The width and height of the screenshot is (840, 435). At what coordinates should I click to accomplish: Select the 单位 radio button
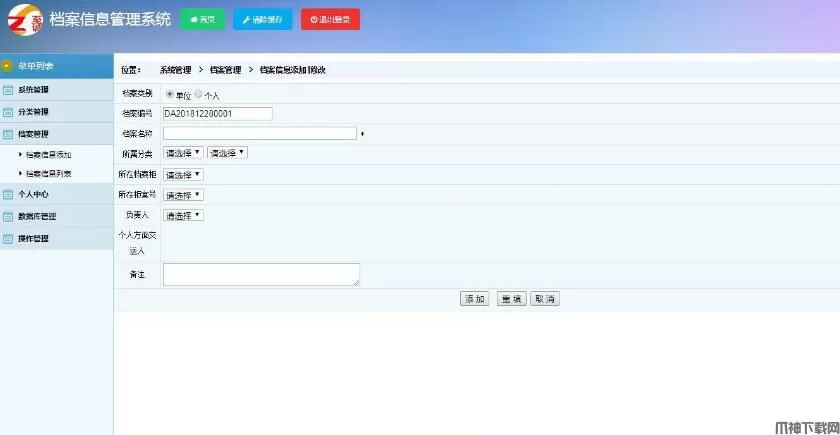(x=169, y=94)
